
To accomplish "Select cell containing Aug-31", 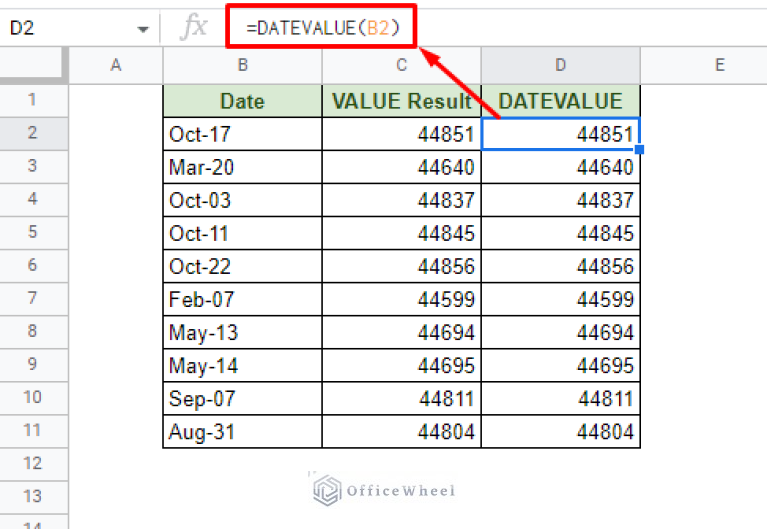I will point(242,431).
